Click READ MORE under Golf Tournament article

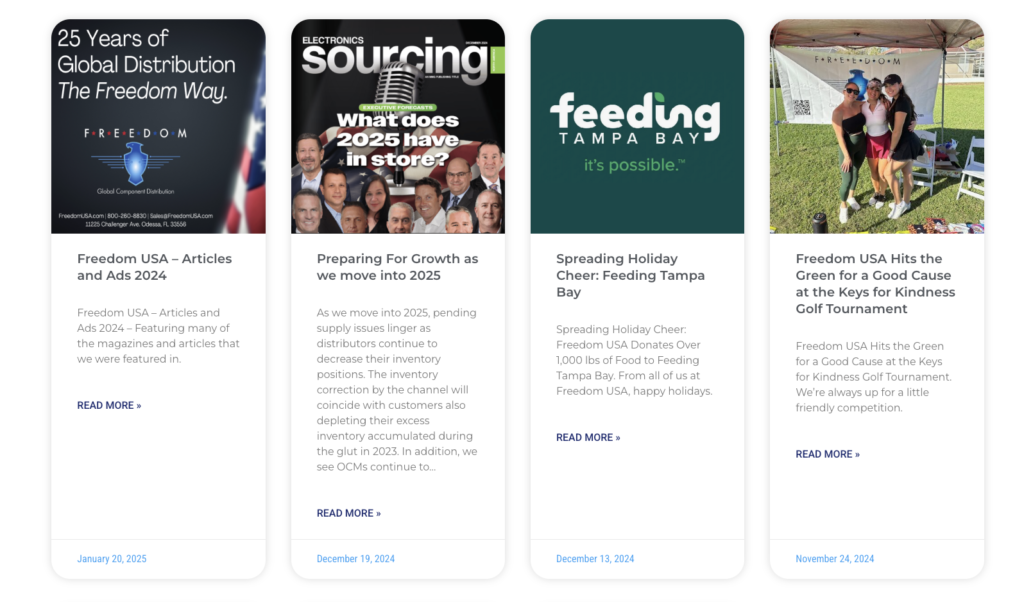(x=827, y=454)
